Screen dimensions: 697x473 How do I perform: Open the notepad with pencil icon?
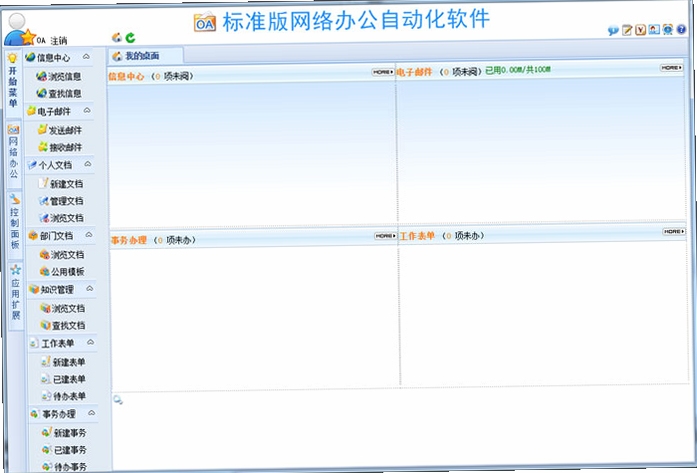tap(627, 30)
